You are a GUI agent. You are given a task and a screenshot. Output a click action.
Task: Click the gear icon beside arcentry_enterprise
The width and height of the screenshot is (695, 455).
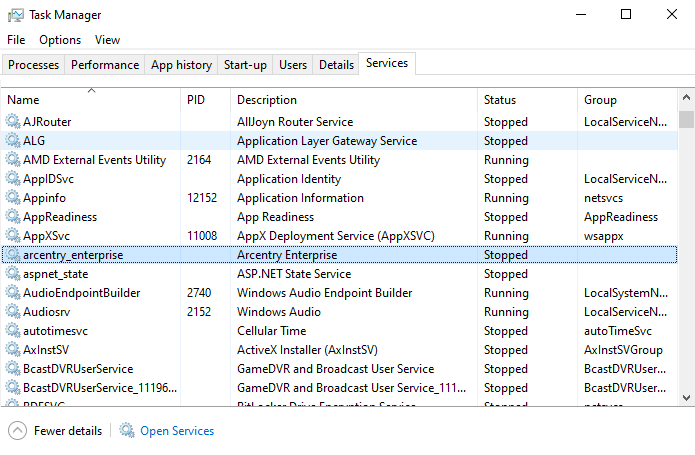pyautogui.click(x=13, y=255)
